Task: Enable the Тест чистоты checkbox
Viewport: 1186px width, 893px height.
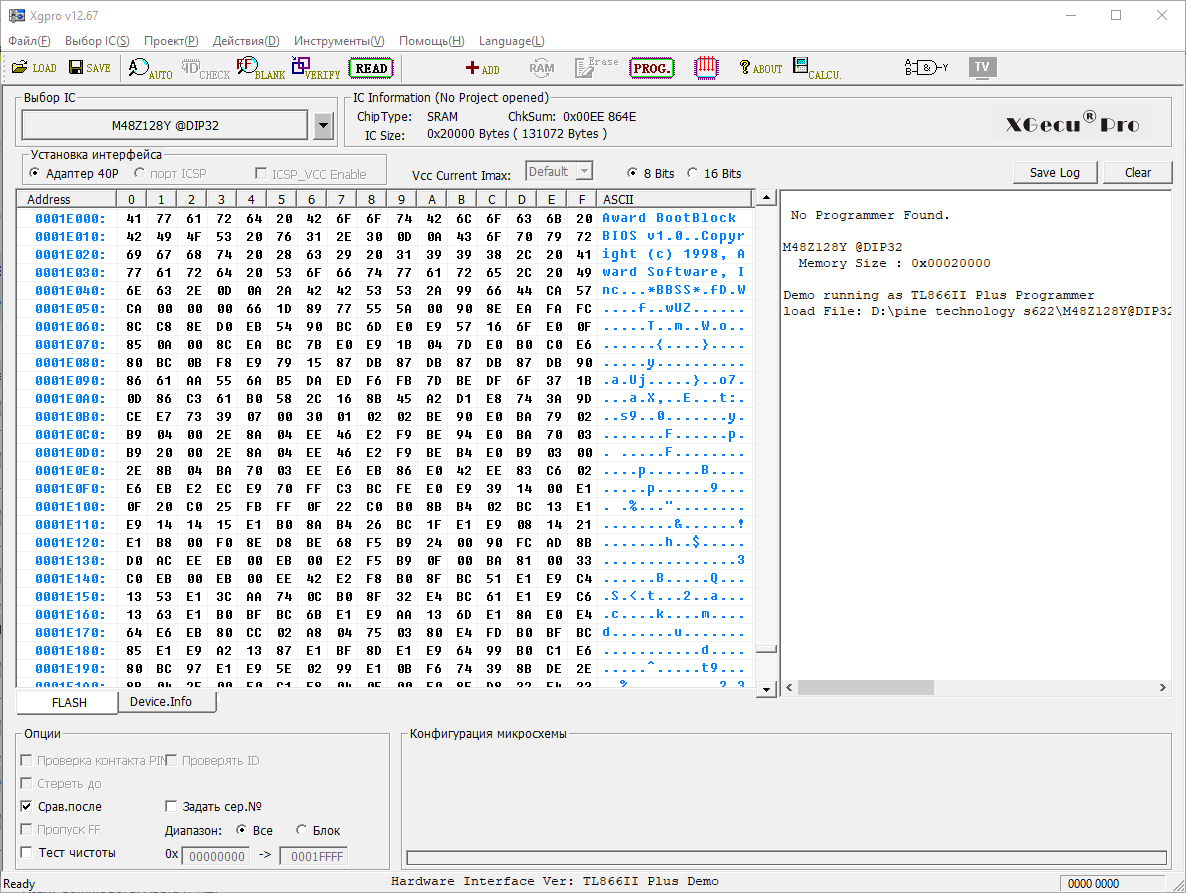Action: [27, 853]
